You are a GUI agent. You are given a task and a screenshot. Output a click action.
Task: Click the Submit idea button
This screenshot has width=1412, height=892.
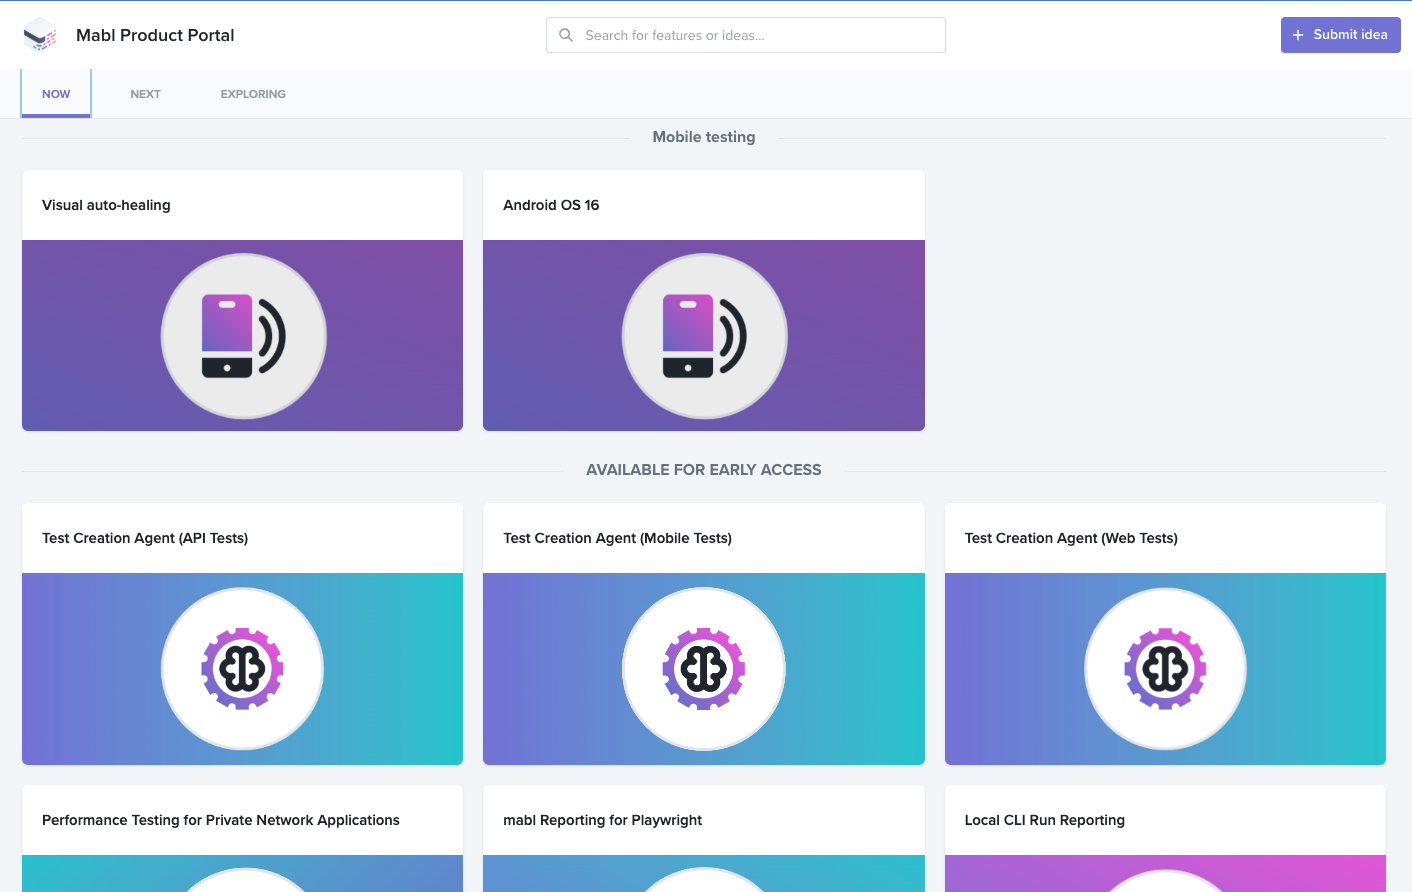[x=1340, y=34]
